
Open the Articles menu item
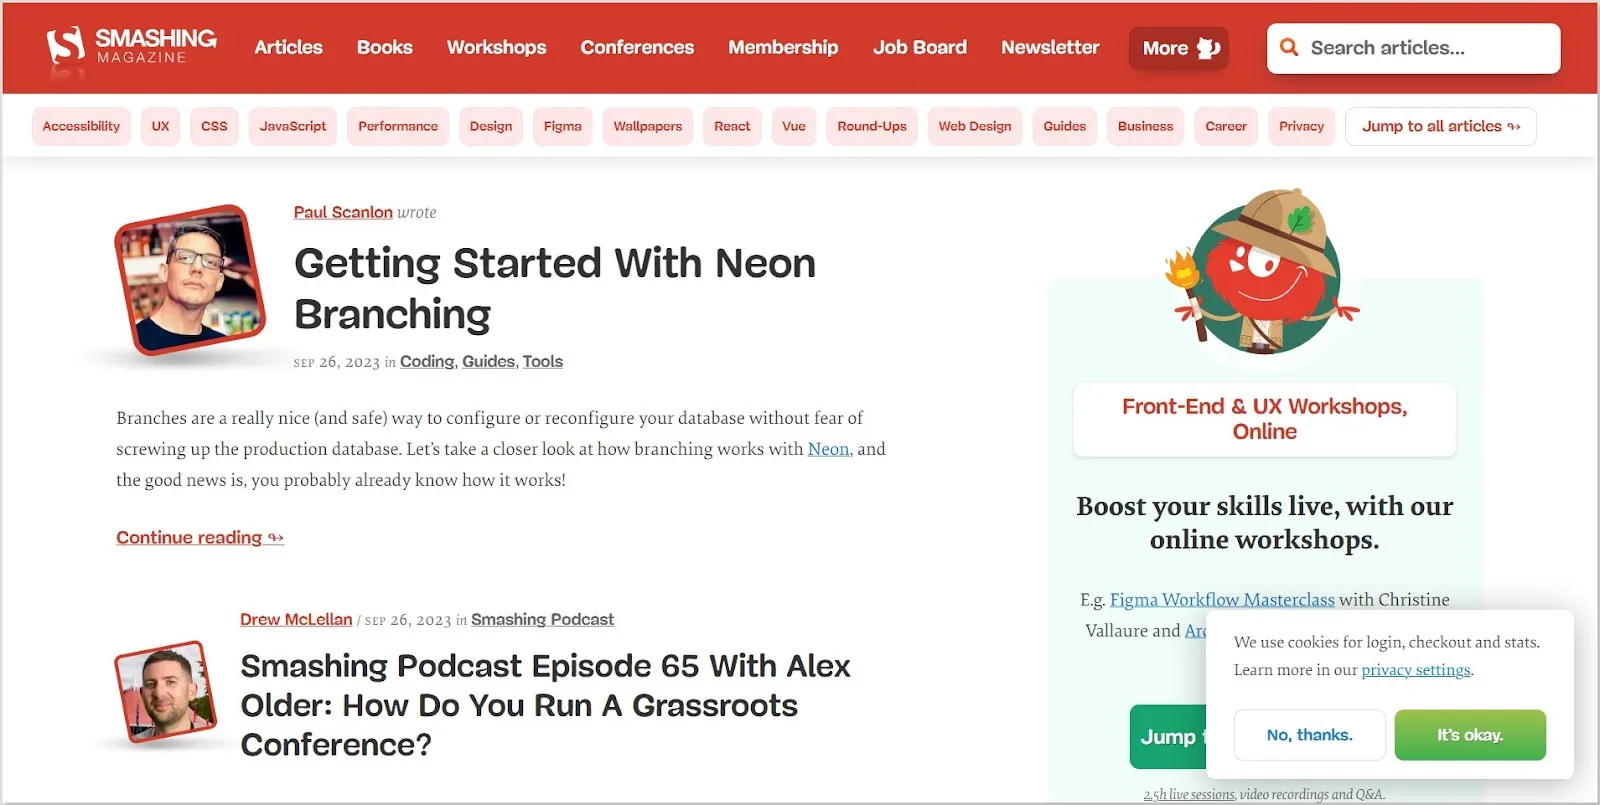(x=288, y=47)
